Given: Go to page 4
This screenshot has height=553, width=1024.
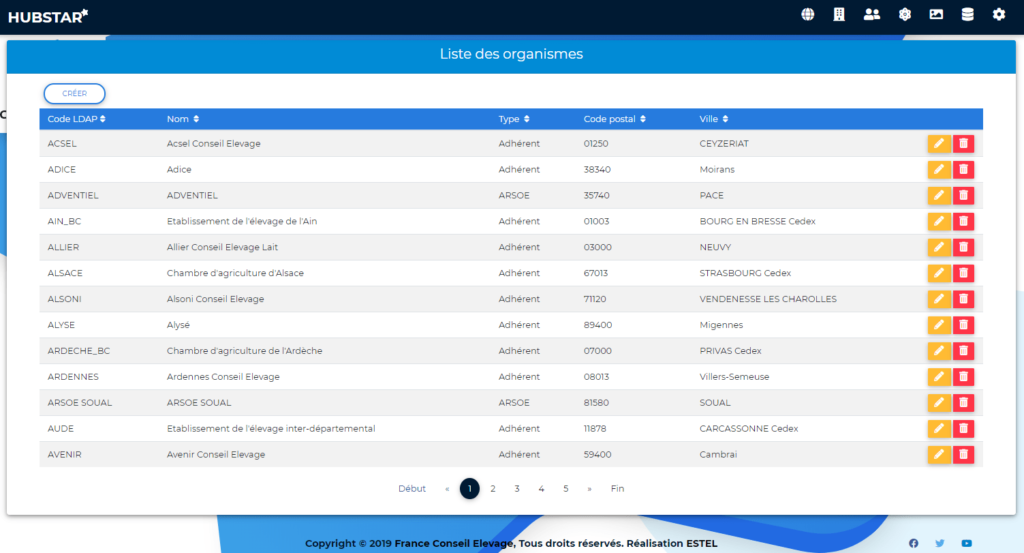Looking at the screenshot, I should pos(541,488).
